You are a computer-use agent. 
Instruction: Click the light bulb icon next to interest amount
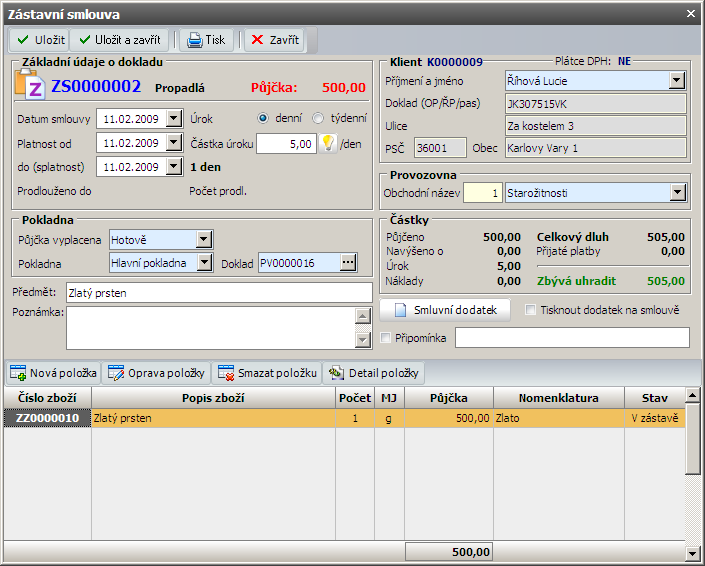pos(327,143)
